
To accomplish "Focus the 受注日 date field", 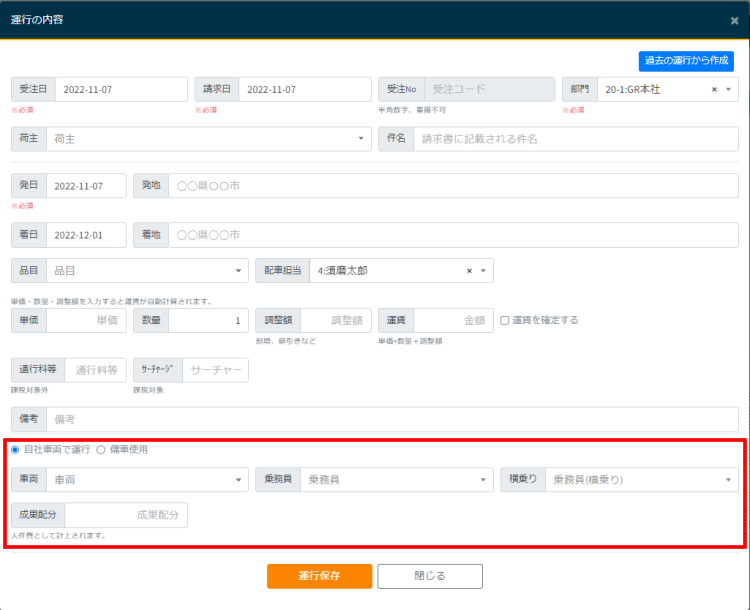I will coord(120,89).
